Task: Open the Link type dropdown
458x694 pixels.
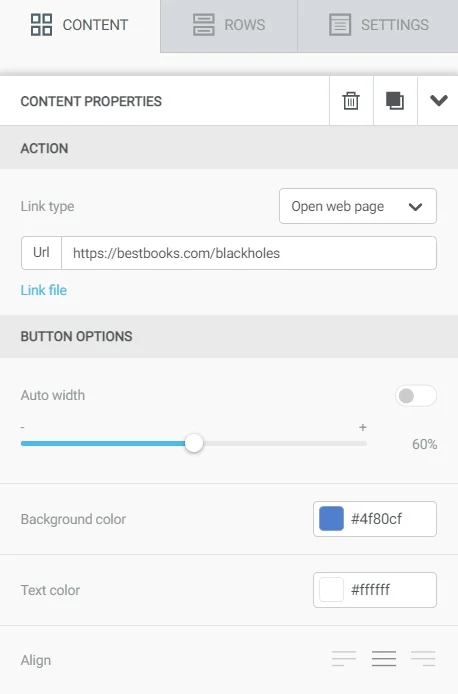Action: (x=358, y=206)
